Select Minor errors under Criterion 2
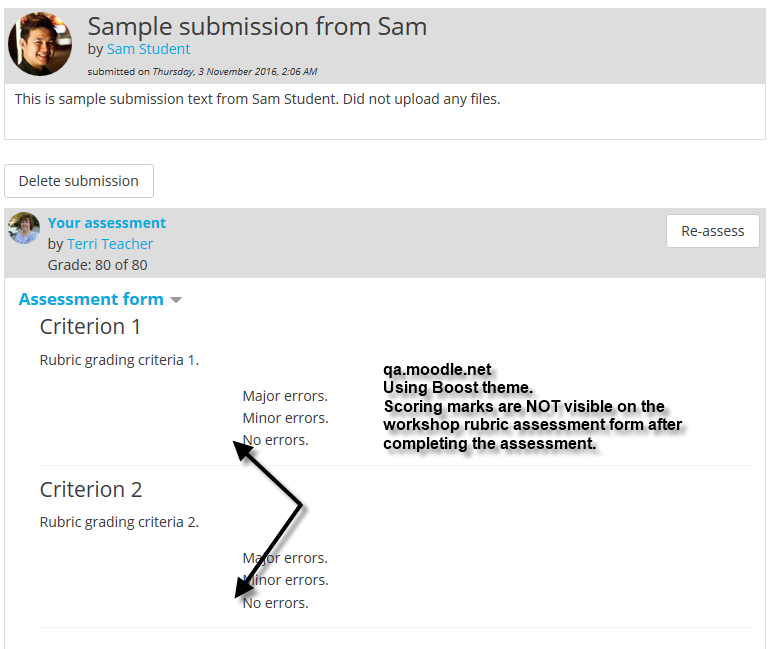 pos(285,580)
